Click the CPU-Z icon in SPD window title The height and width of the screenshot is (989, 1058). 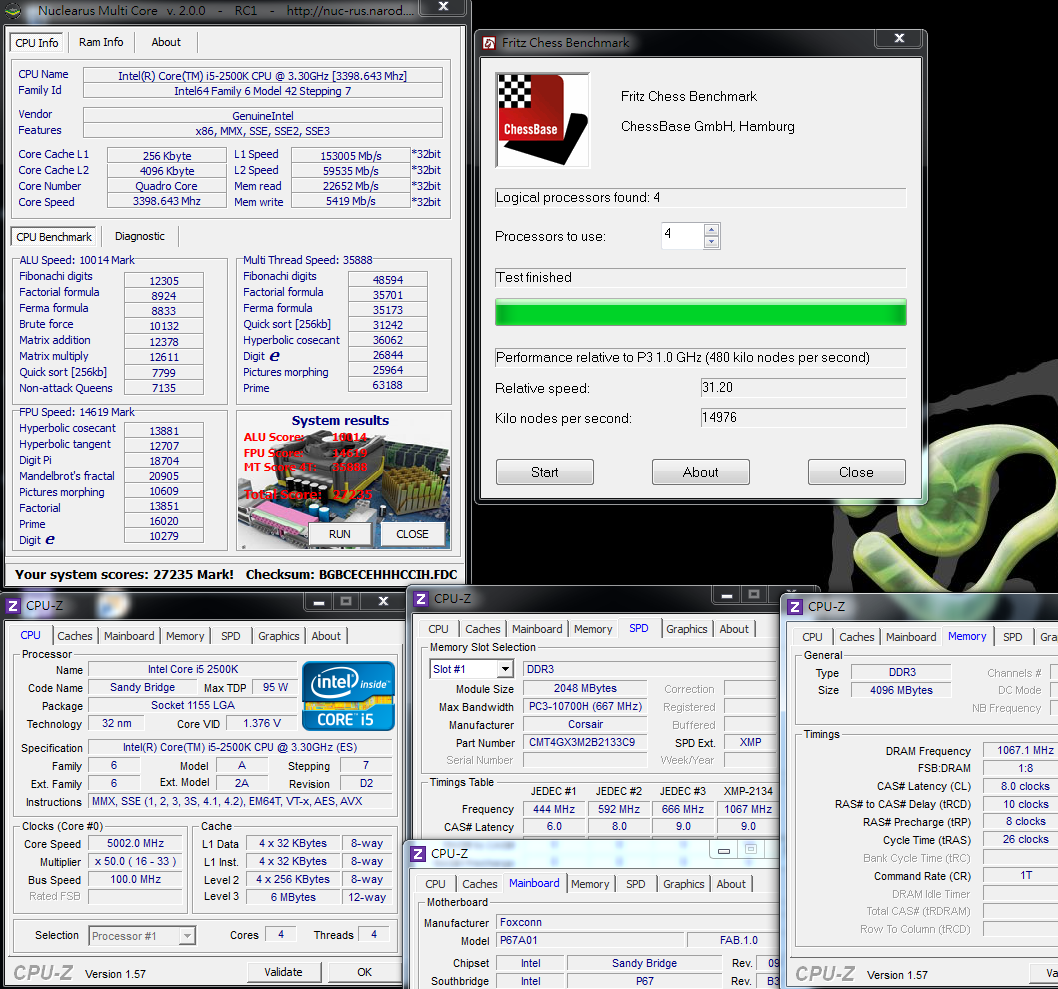(x=421, y=598)
